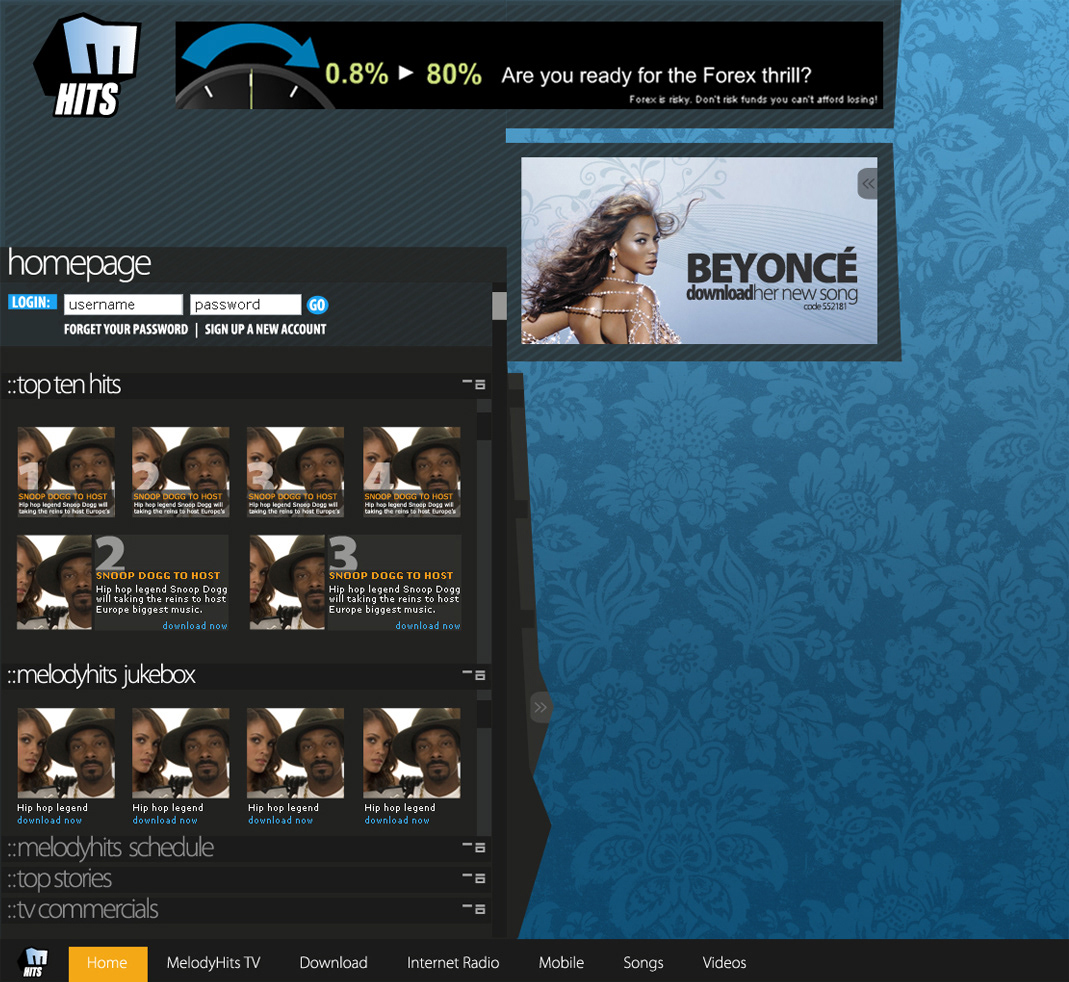Open the Songs menu item
The width and height of the screenshot is (1069, 982).
tap(643, 963)
